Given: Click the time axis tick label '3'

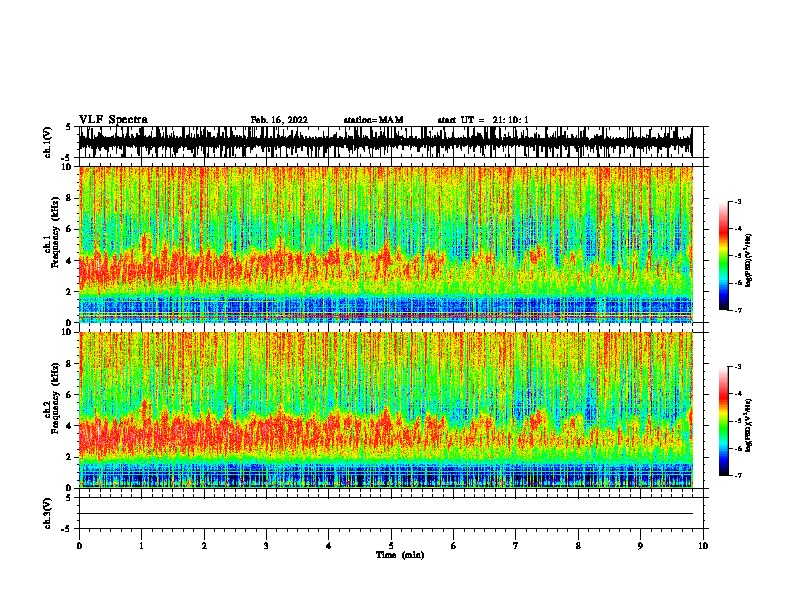Looking at the screenshot, I should coord(266,546).
